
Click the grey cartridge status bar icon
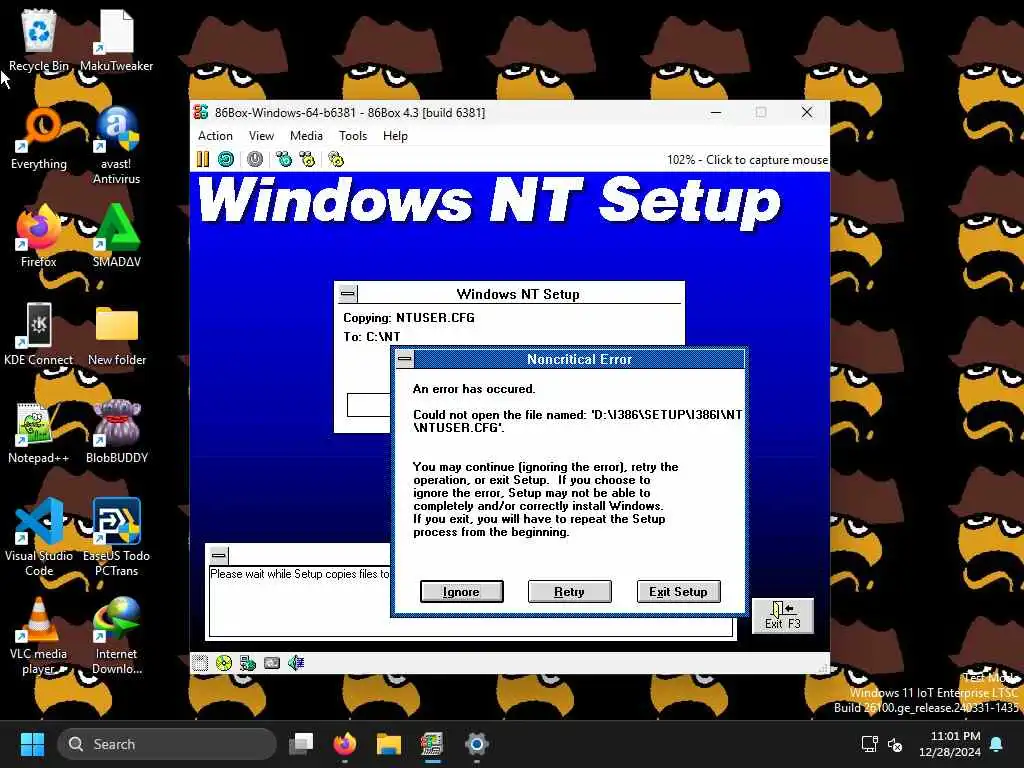click(x=272, y=664)
